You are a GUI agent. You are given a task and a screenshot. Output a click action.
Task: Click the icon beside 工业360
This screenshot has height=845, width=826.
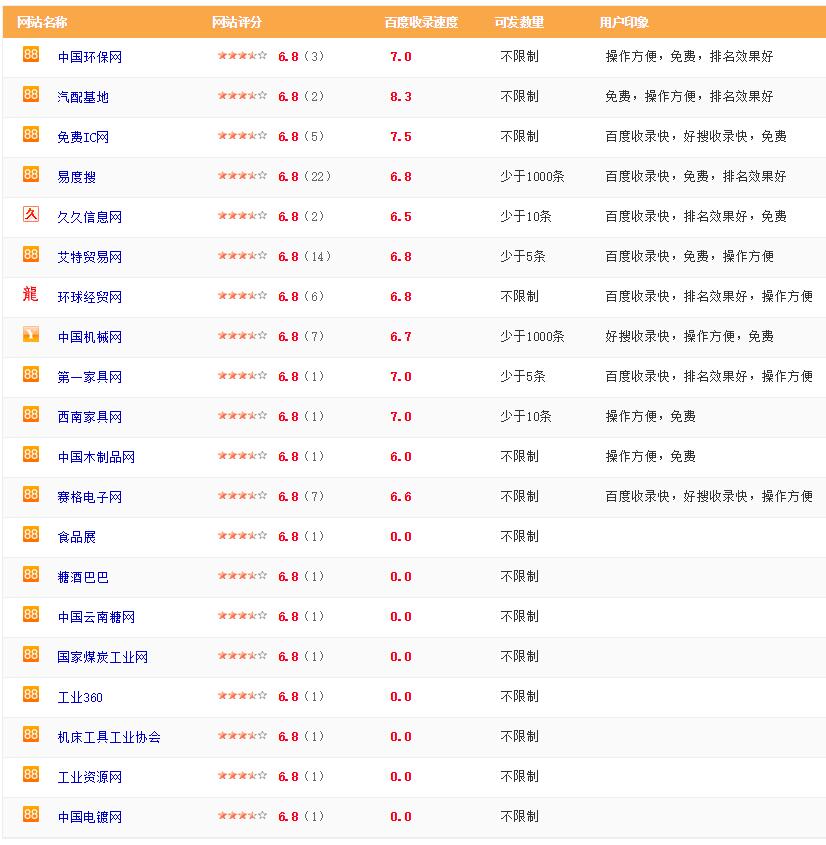31,694
